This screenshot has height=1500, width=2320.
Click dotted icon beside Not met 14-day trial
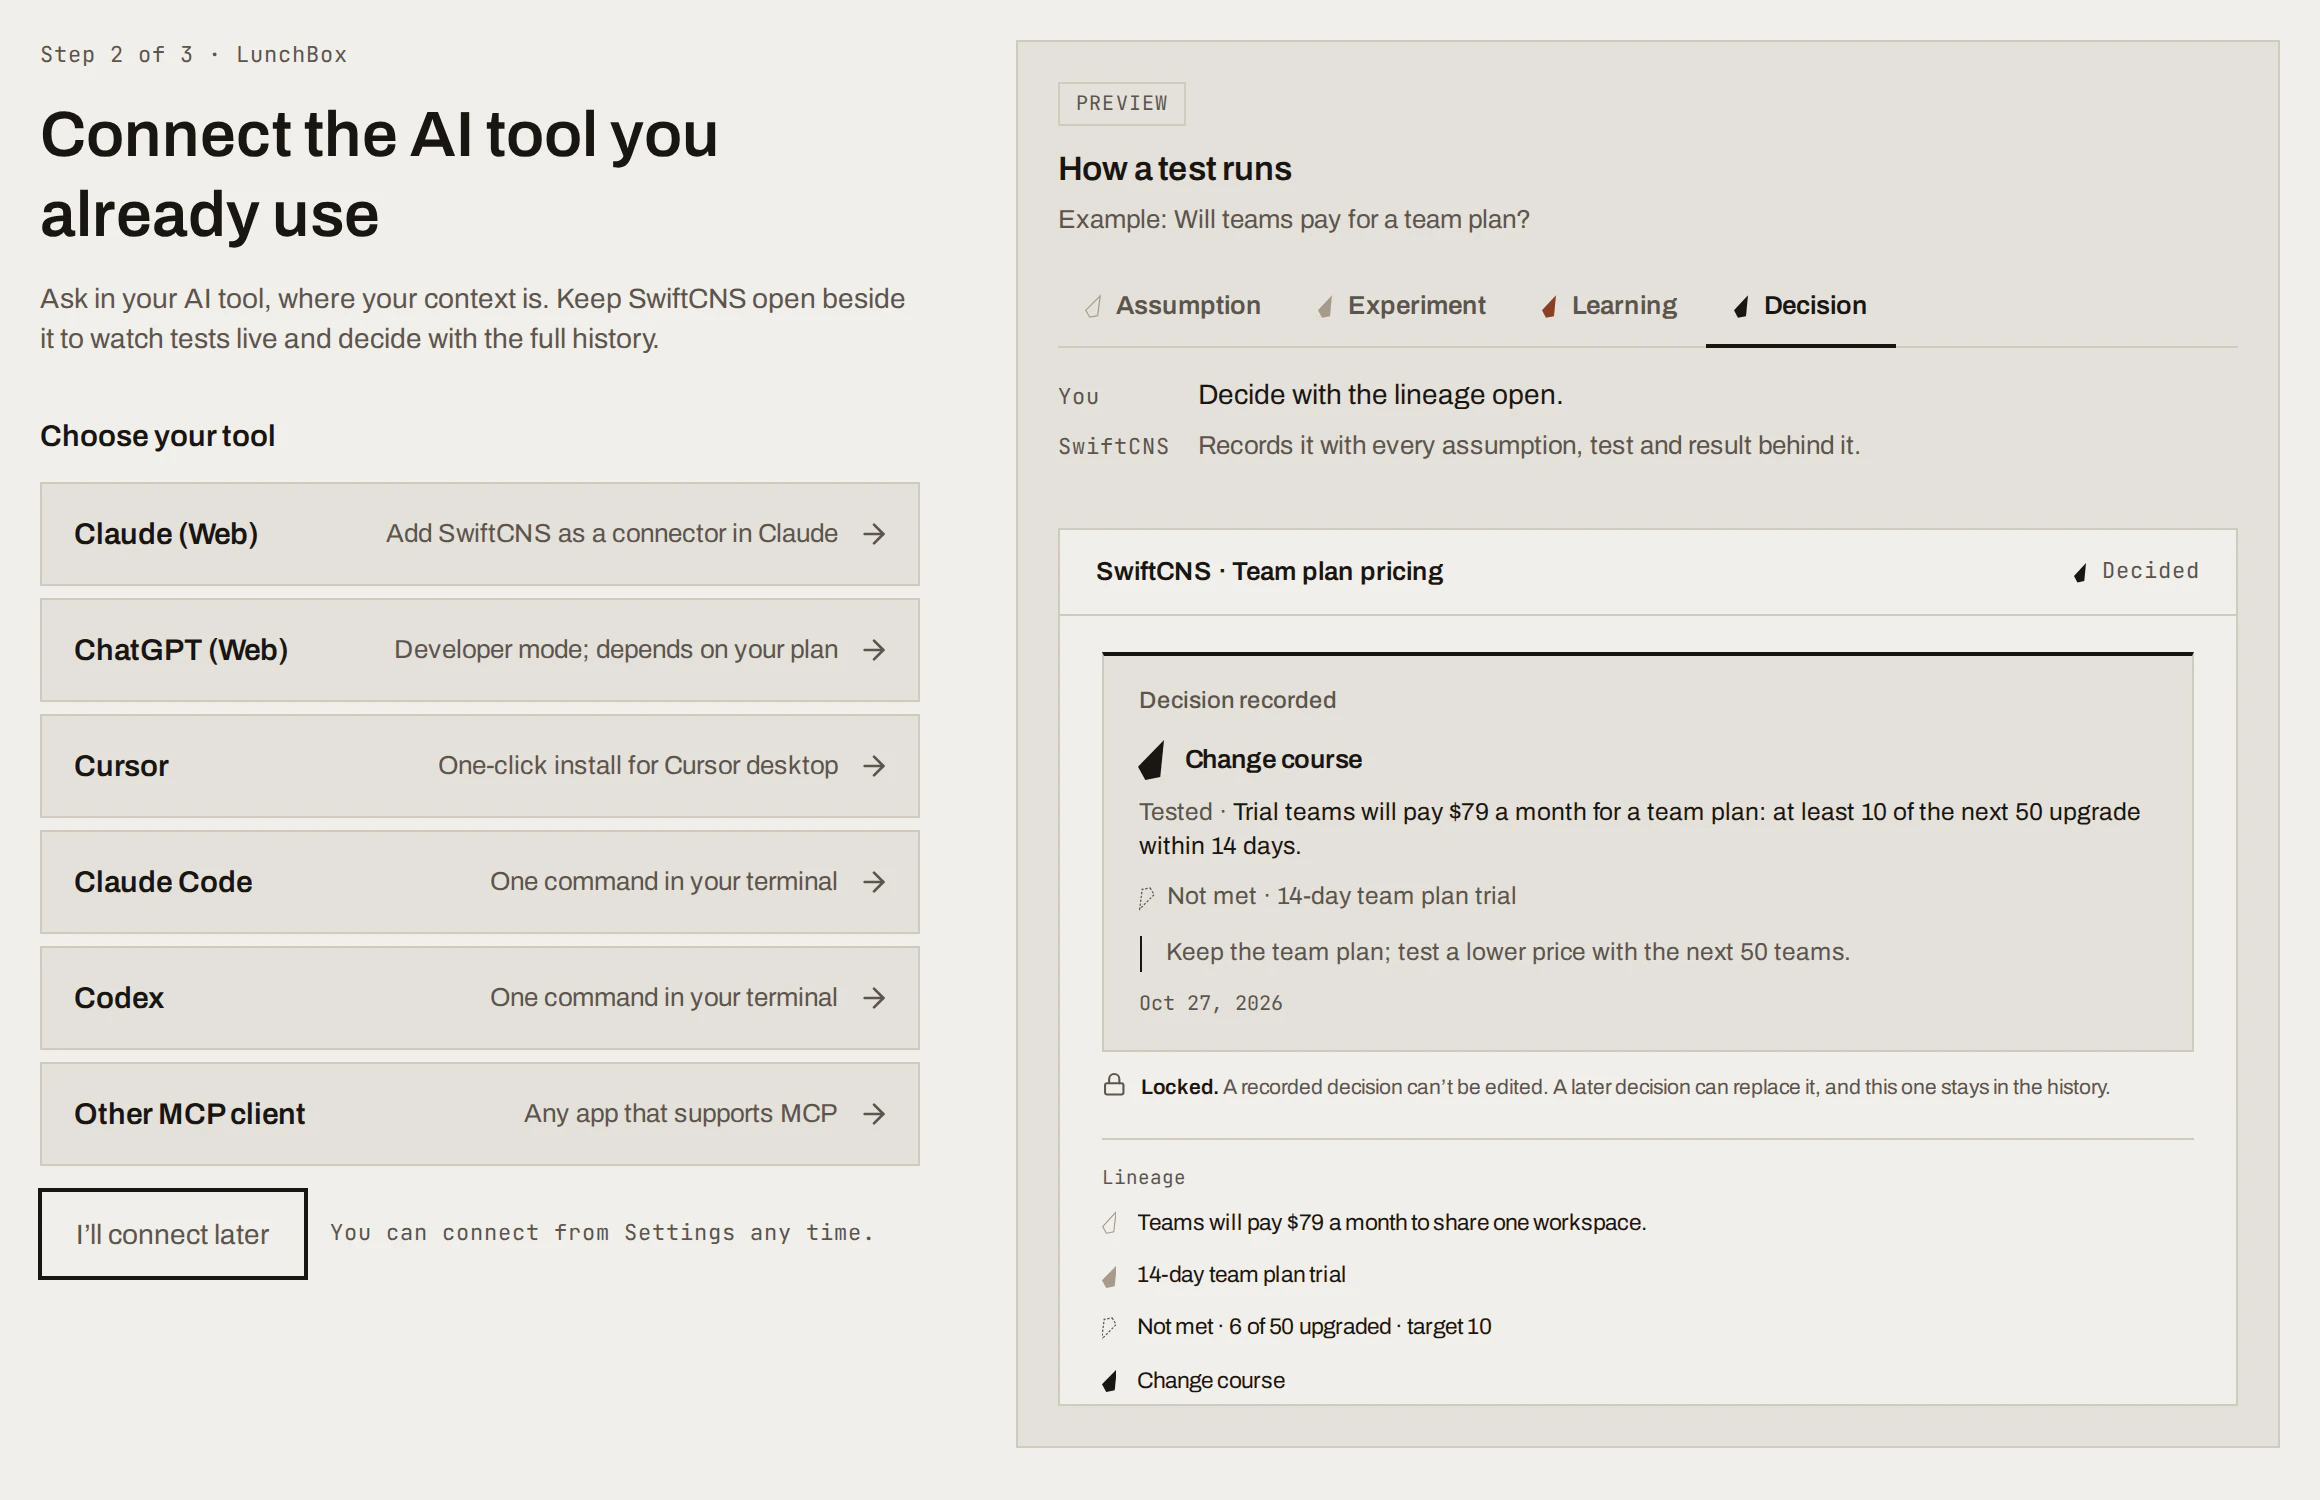point(1147,897)
